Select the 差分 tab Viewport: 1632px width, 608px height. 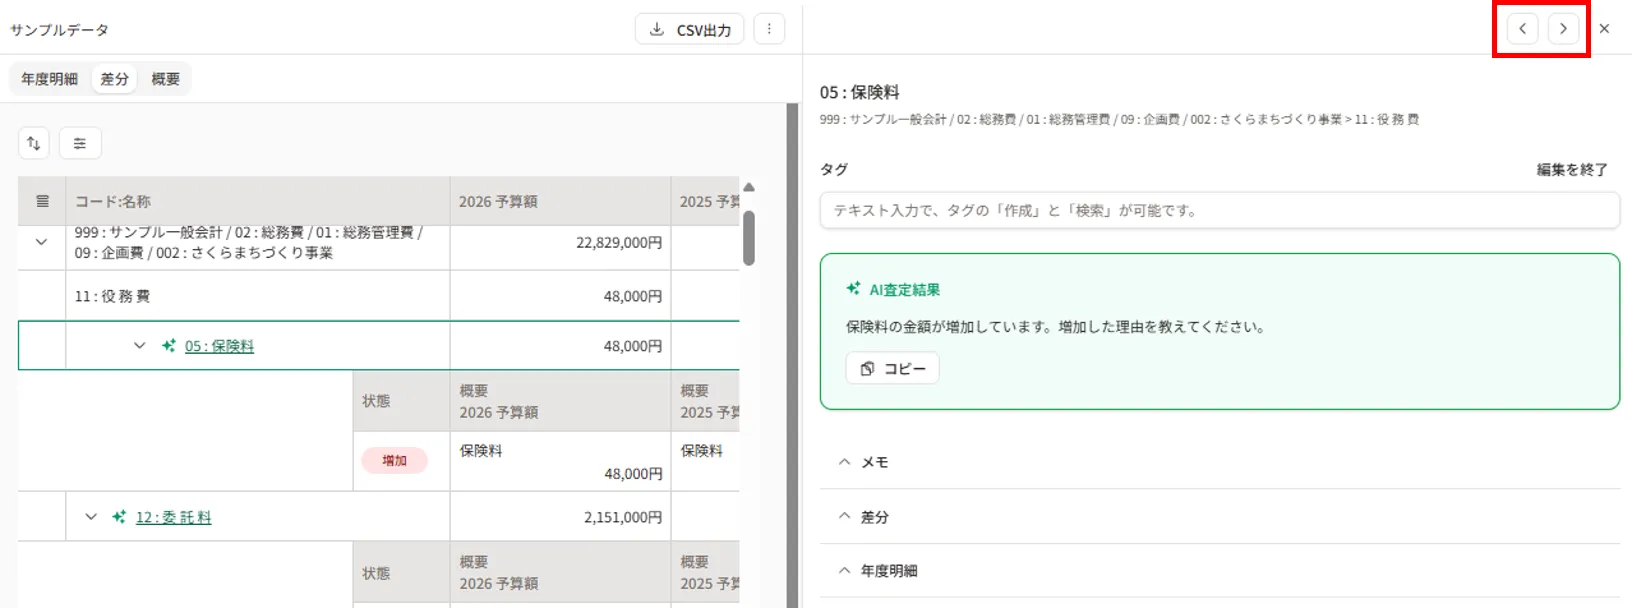115,79
